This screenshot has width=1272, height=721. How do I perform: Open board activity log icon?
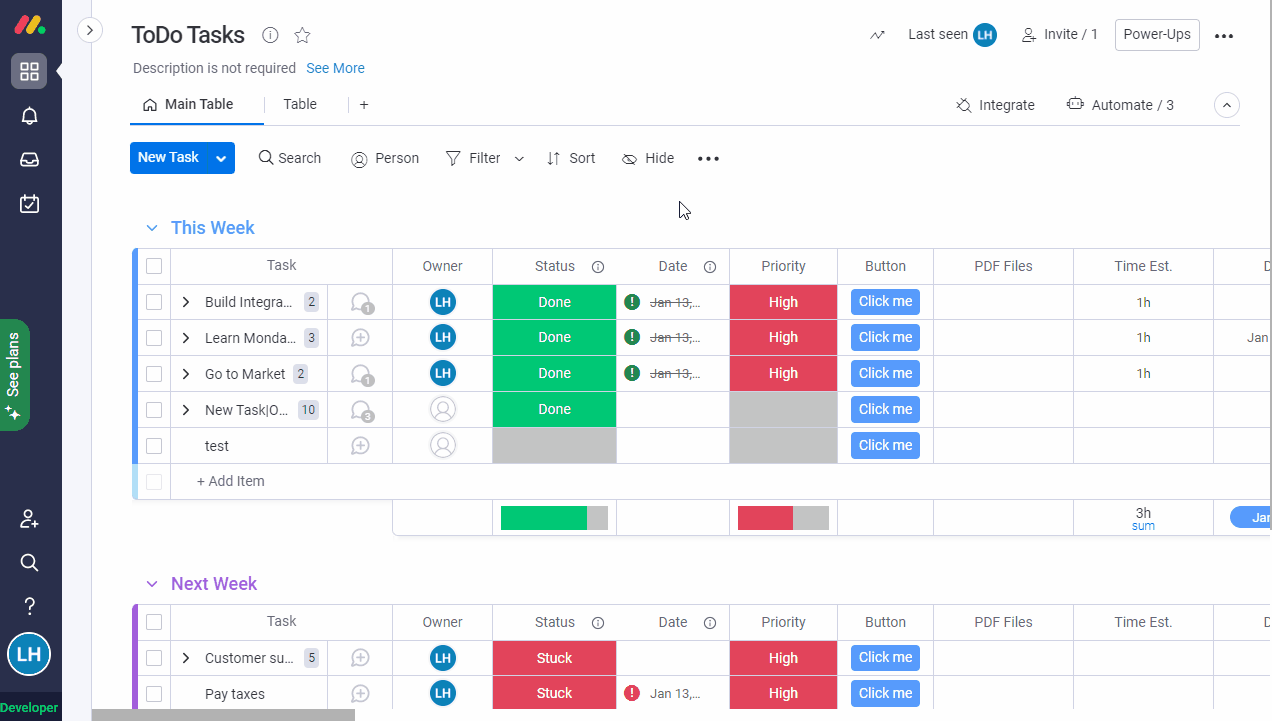[x=877, y=35]
